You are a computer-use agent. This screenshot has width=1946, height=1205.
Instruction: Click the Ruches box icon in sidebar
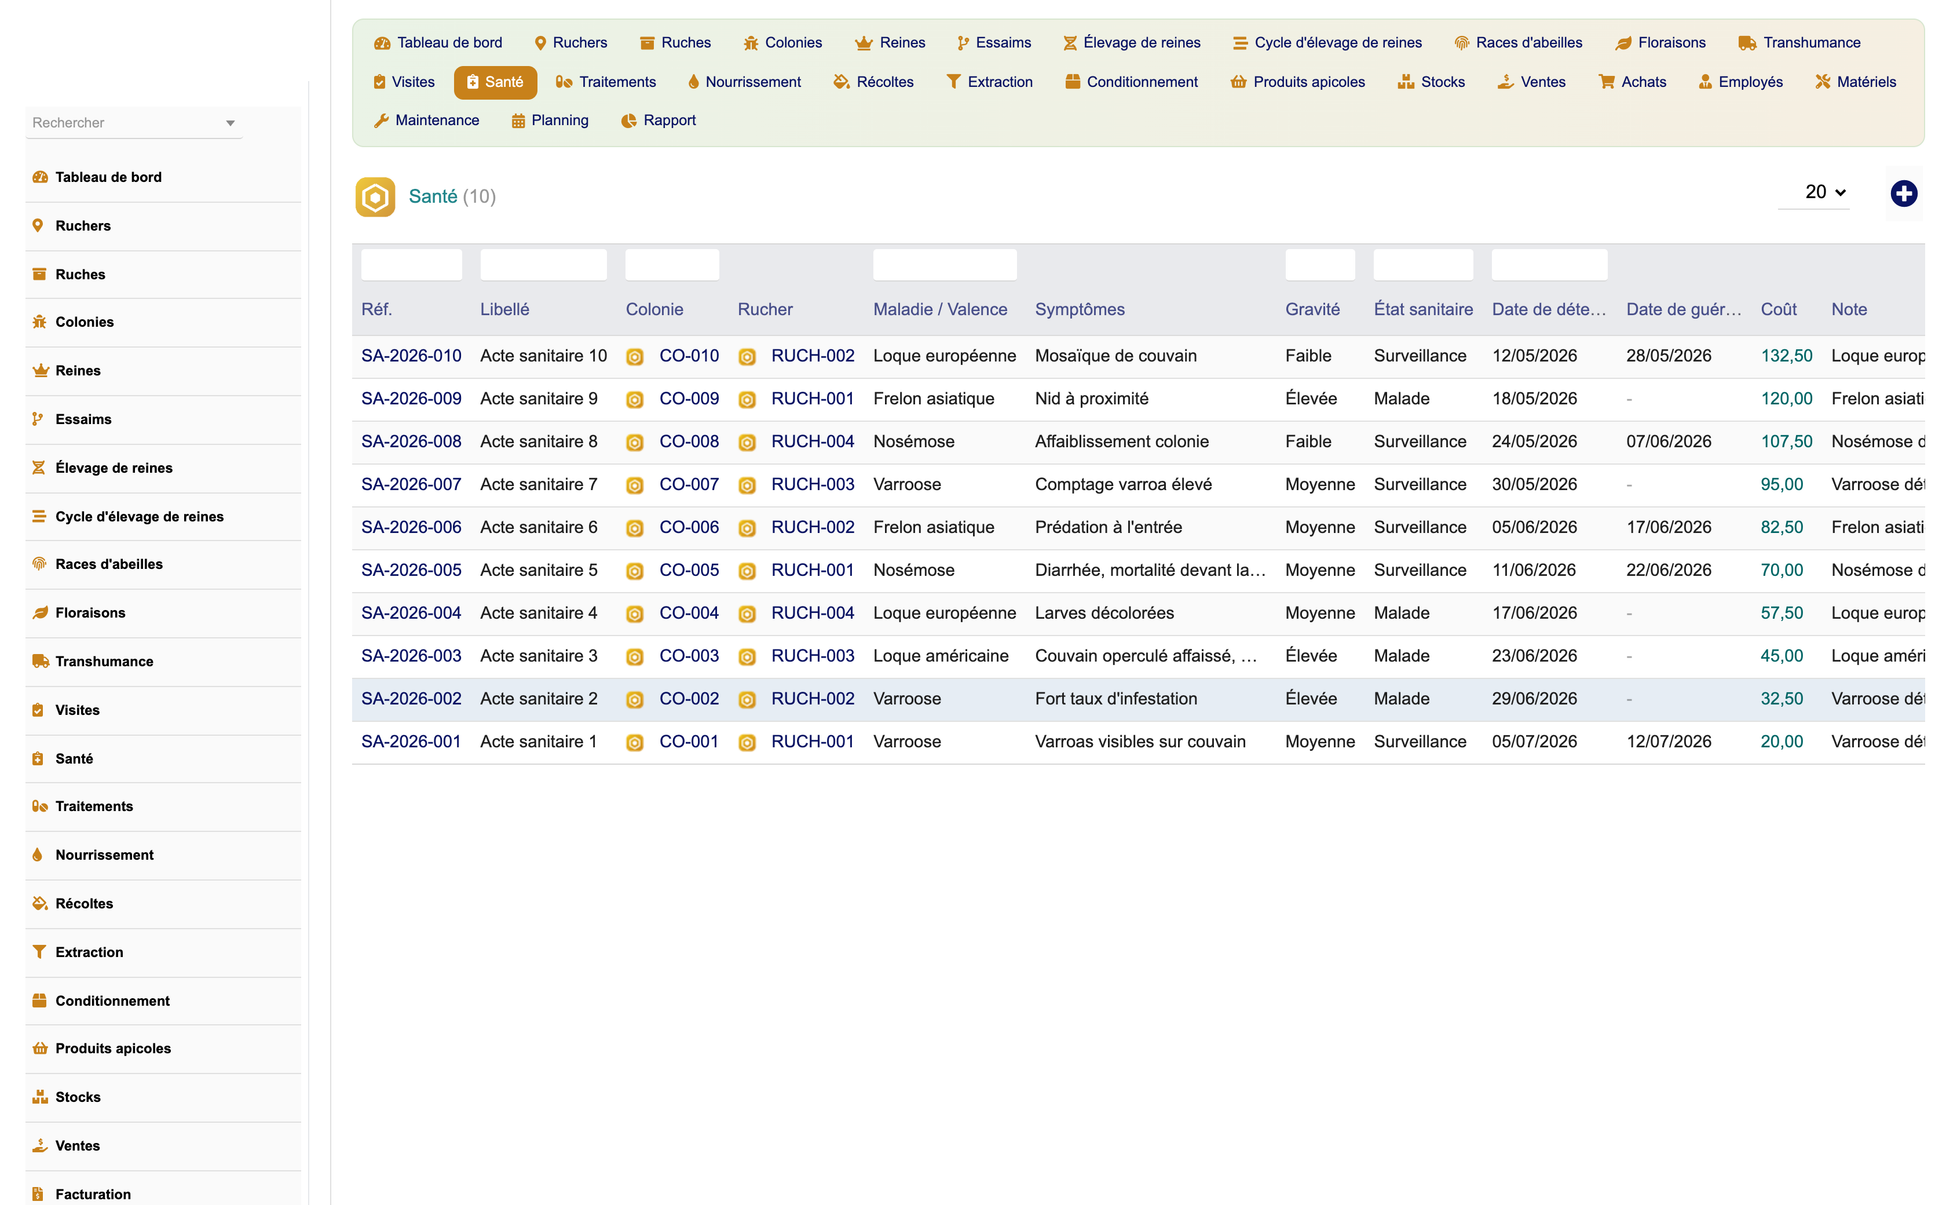pyautogui.click(x=39, y=274)
